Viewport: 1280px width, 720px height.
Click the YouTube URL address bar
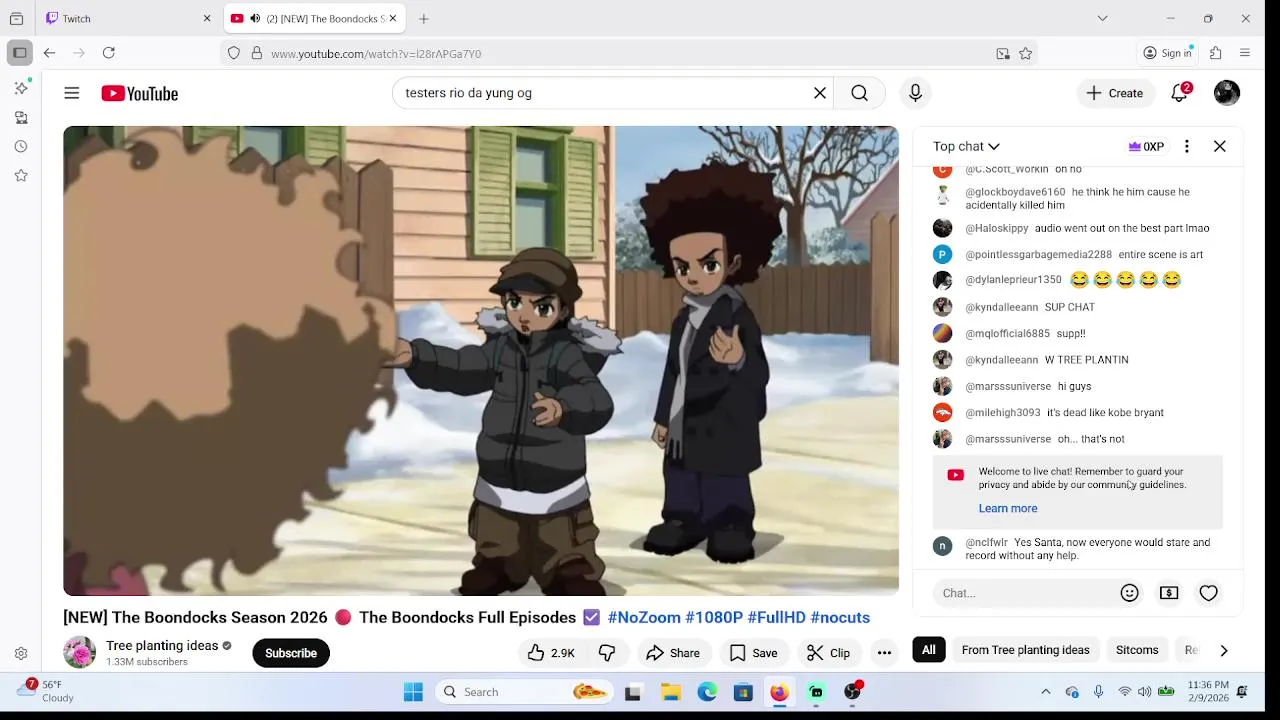630,54
